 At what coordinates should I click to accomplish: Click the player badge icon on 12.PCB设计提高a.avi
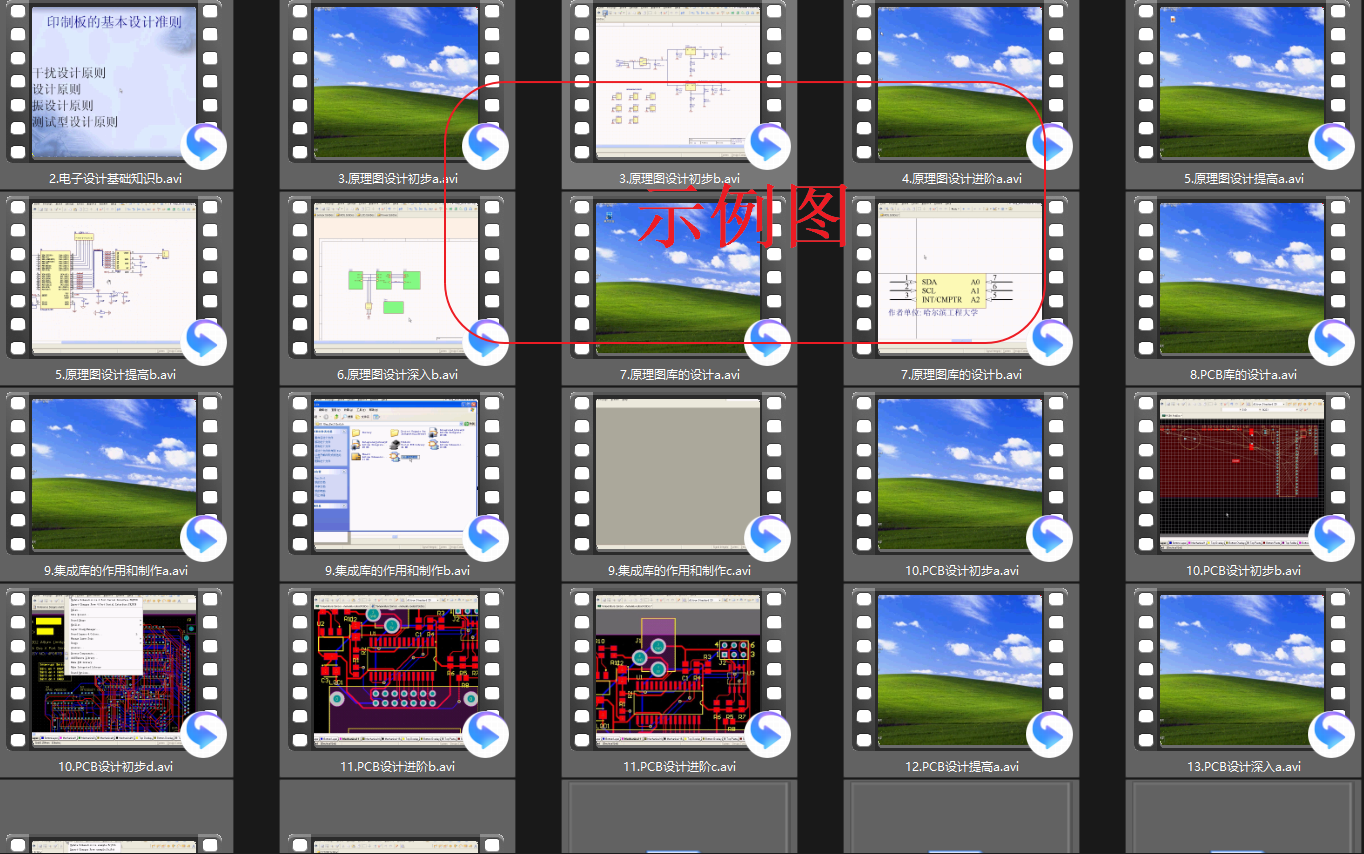click(x=1049, y=735)
